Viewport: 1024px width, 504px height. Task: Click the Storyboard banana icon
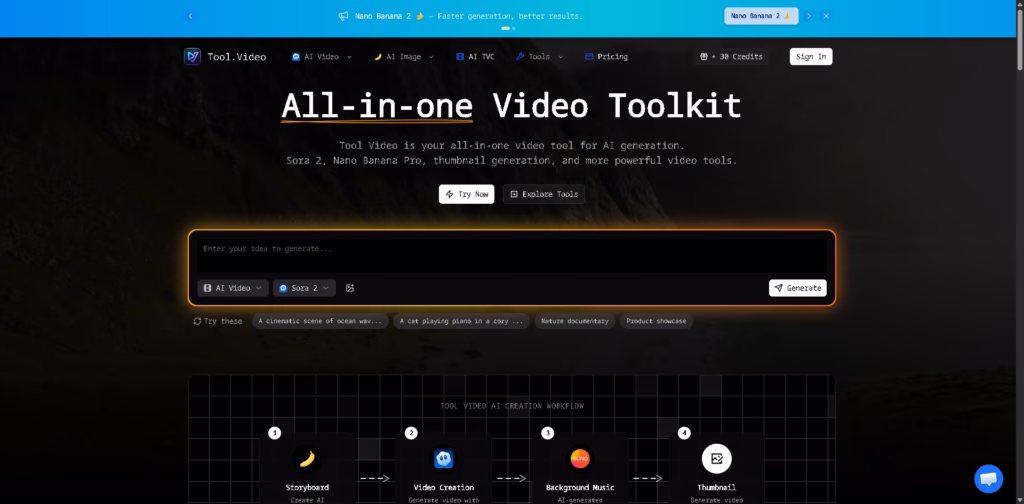(x=307, y=460)
